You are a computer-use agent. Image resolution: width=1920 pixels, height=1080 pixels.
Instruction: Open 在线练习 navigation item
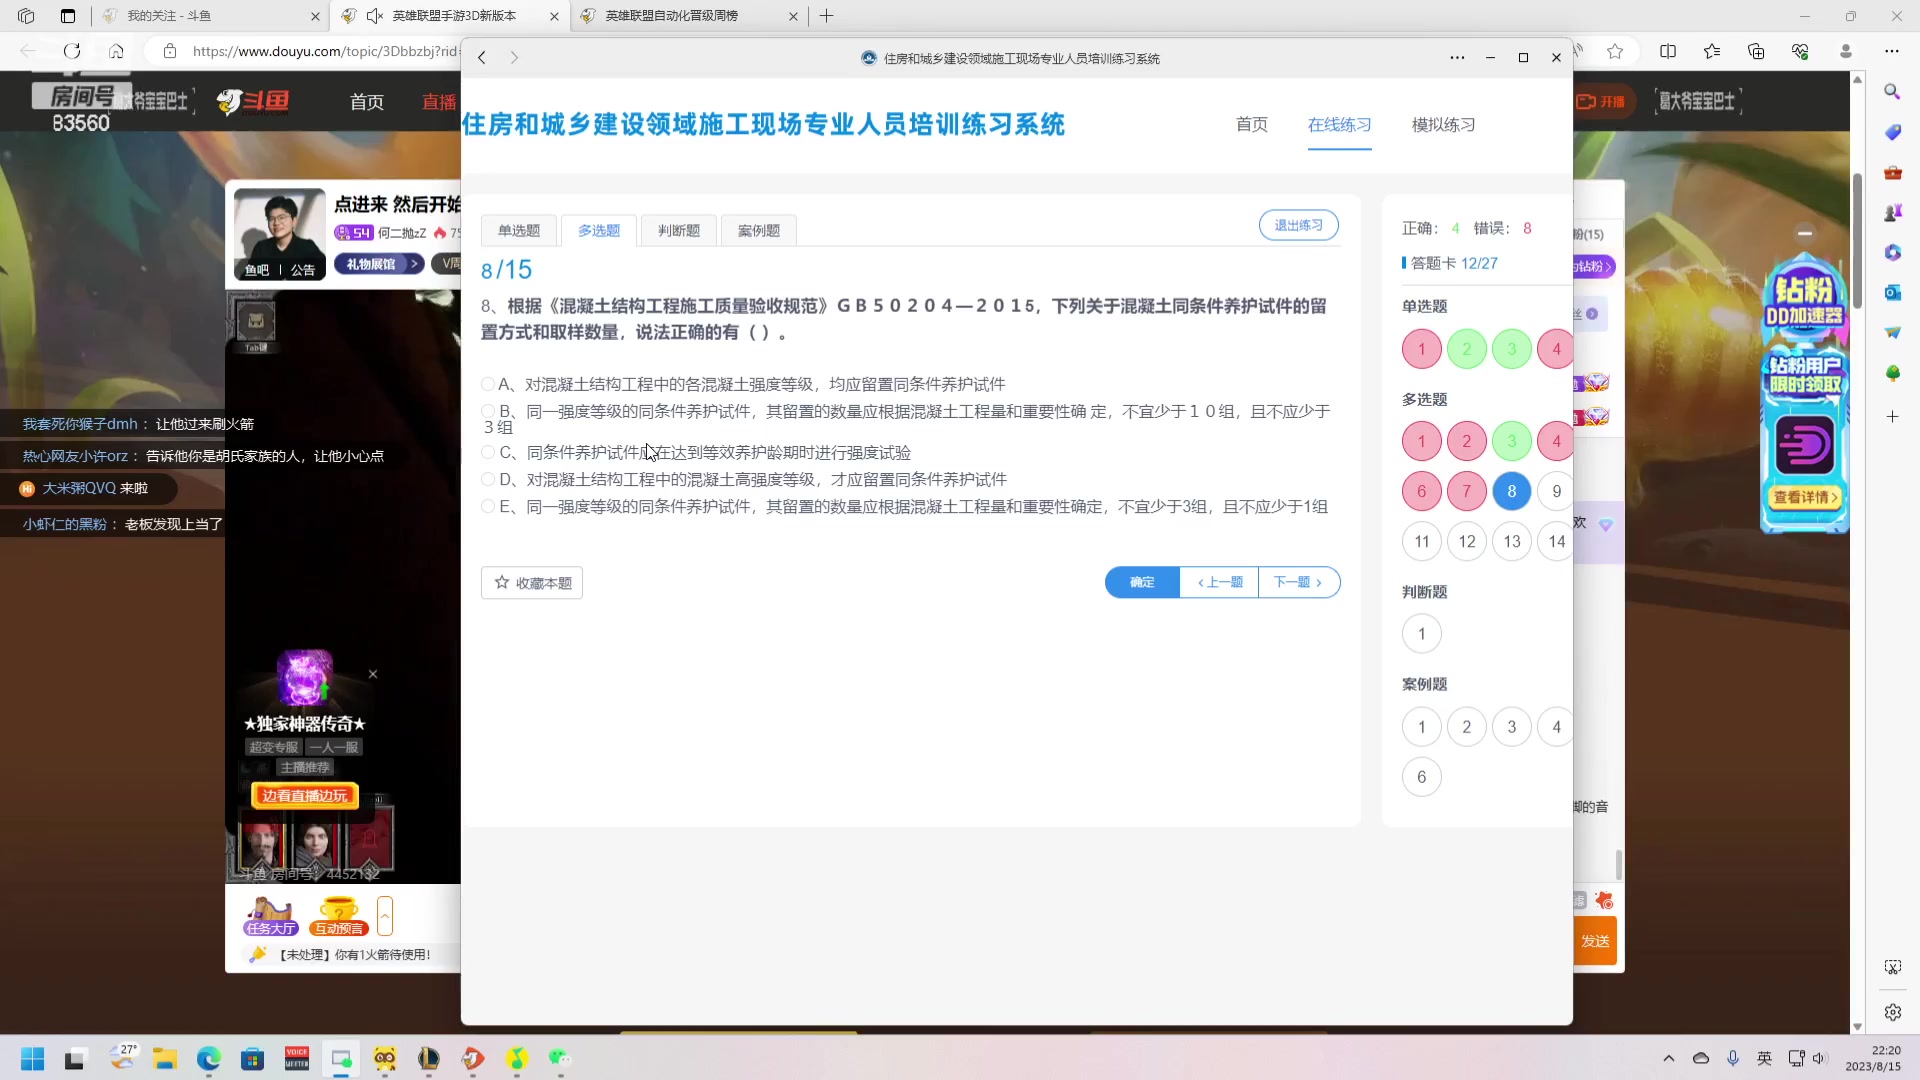pos(1339,124)
